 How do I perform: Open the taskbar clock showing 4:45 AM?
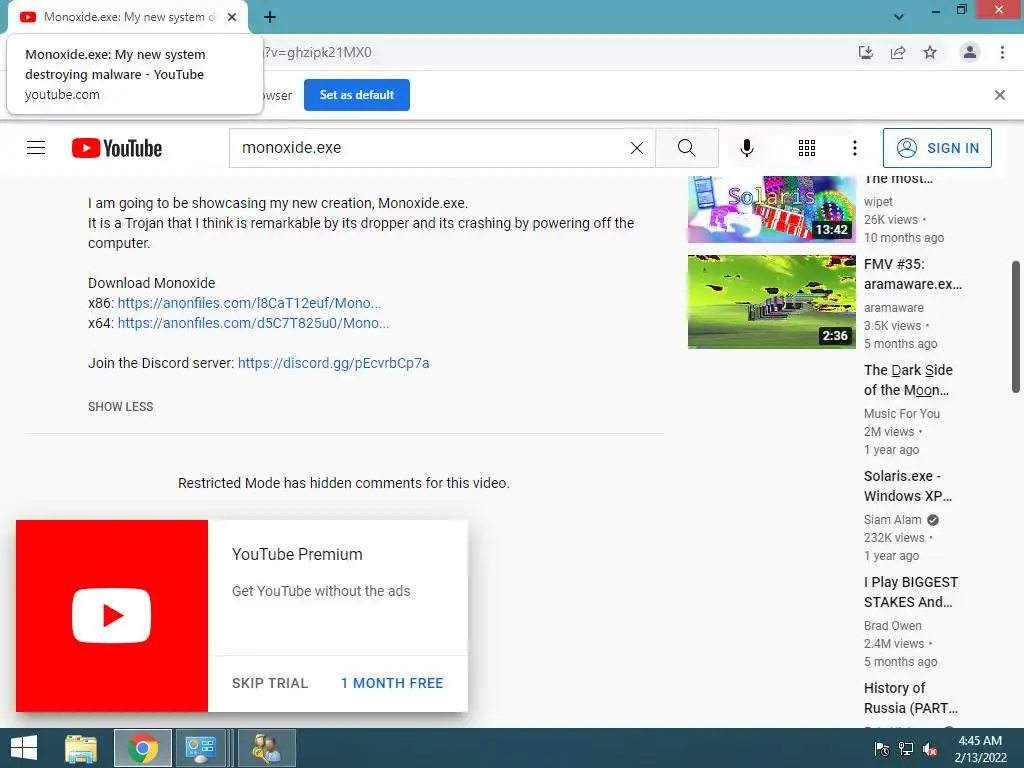(980, 749)
